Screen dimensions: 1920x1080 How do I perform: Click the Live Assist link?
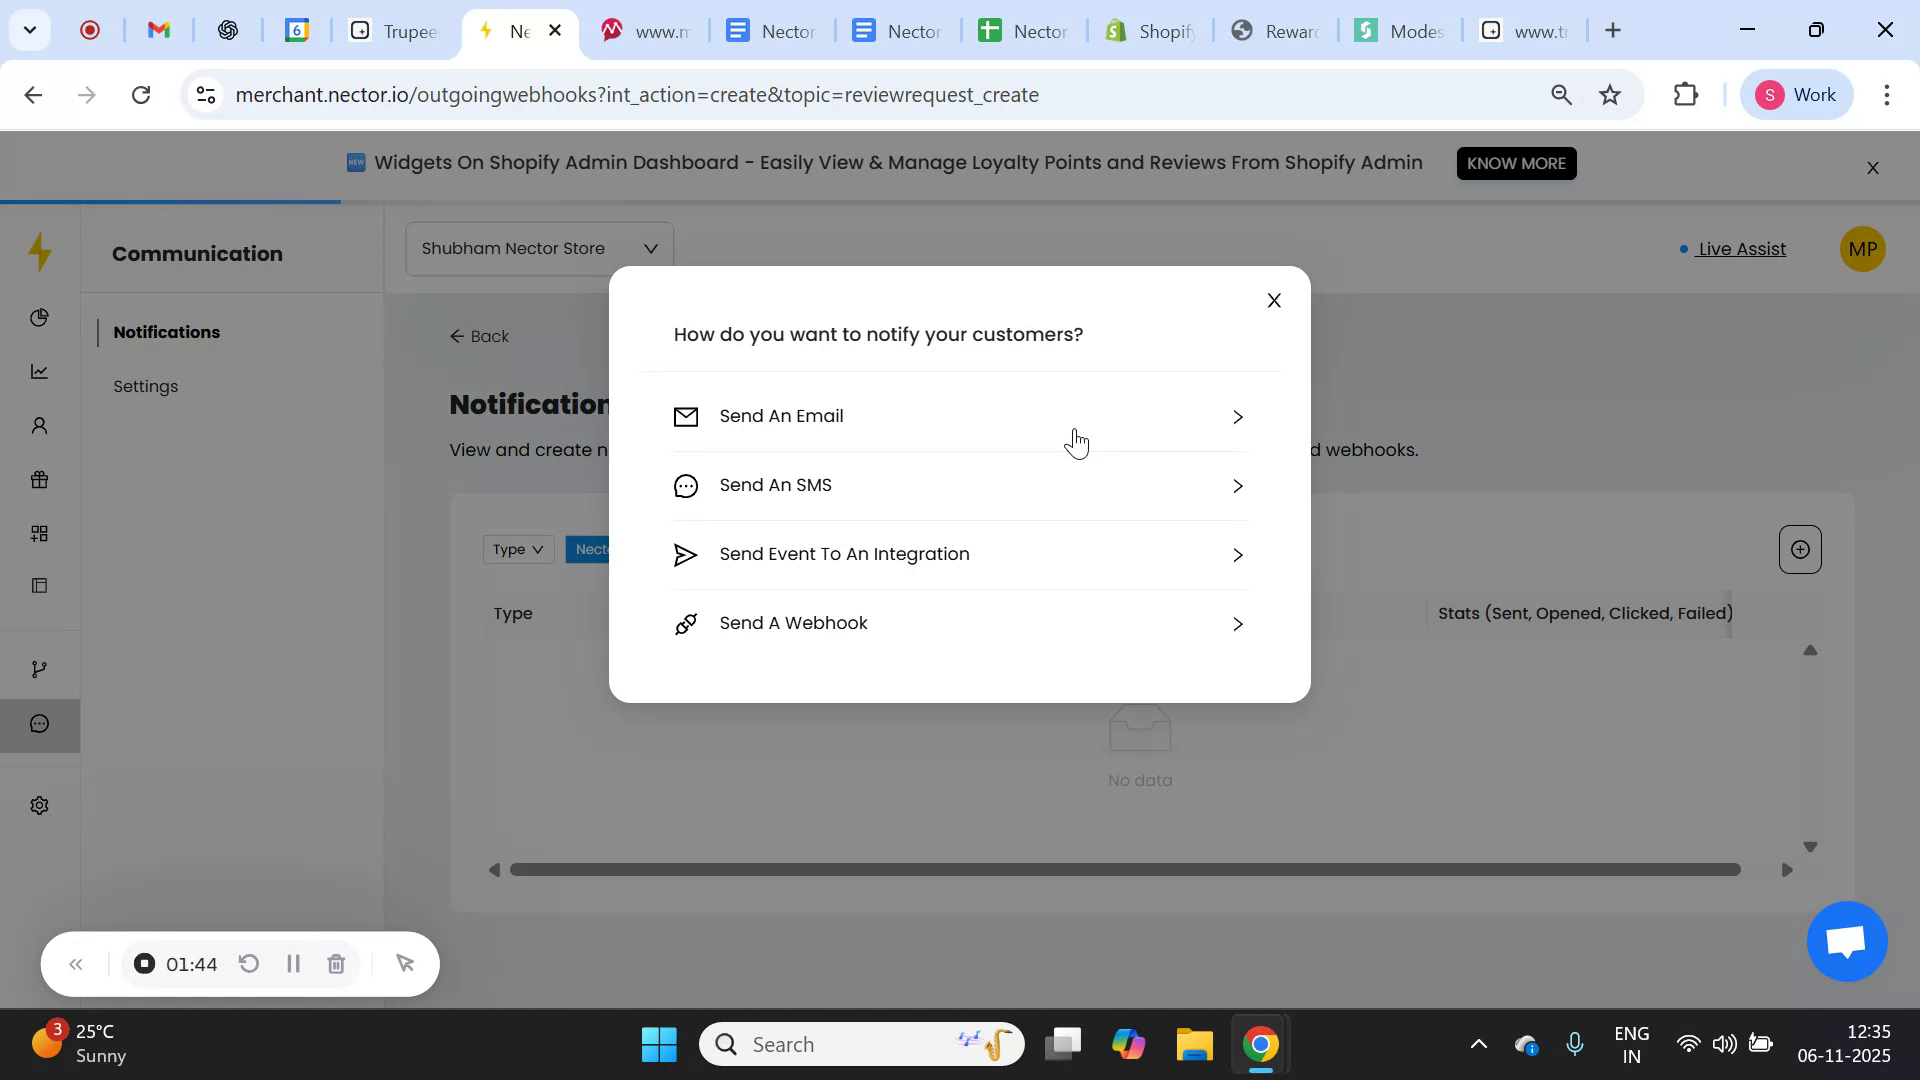1742,249
